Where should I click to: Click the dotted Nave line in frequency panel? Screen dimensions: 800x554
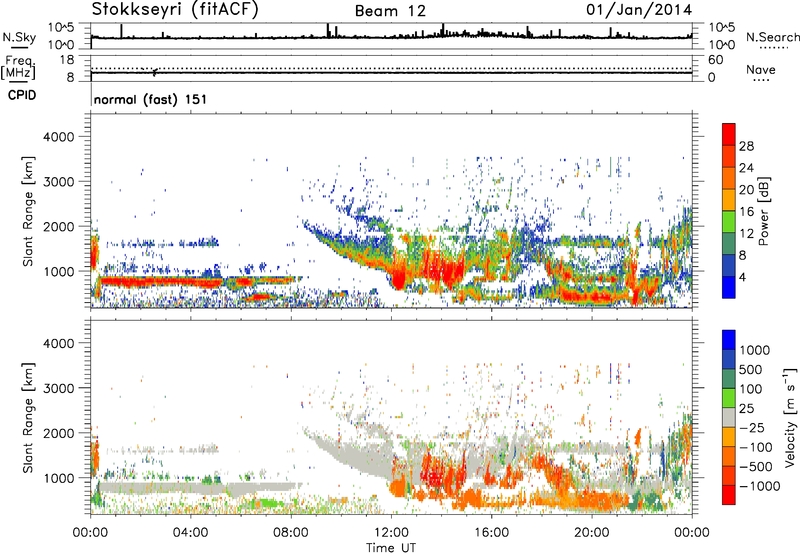point(391,68)
